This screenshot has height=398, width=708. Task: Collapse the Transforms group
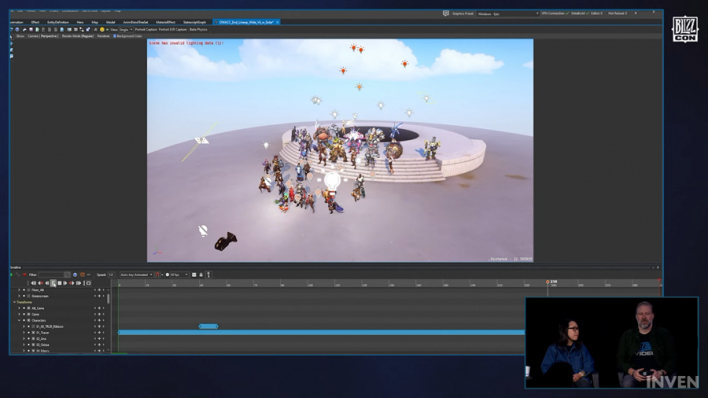(x=14, y=302)
